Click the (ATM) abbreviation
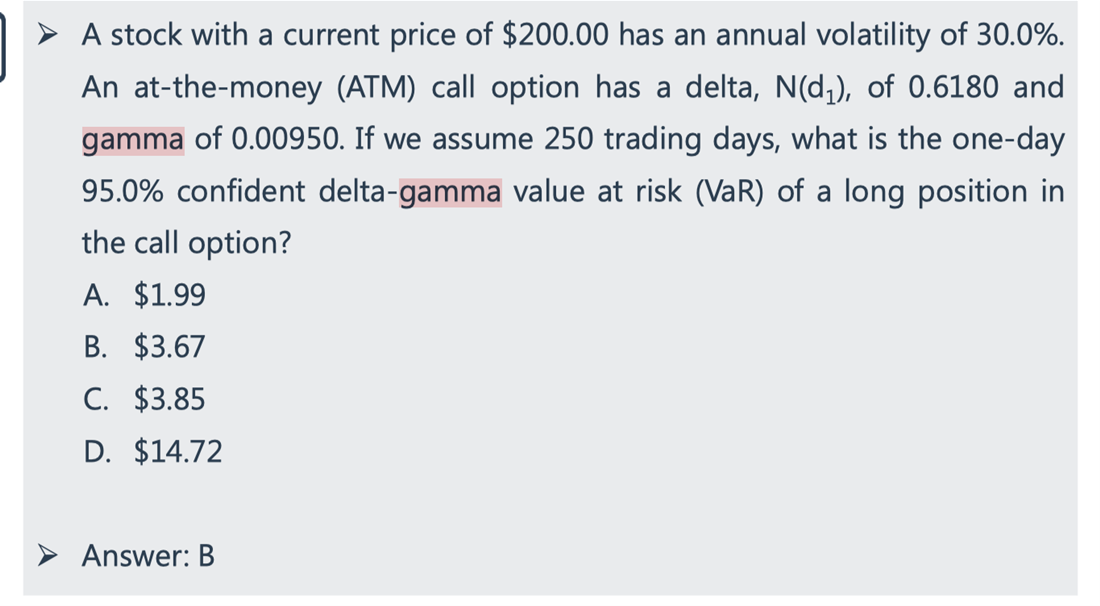The width and height of the screenshot is (1100, 606). coord(376,88)
